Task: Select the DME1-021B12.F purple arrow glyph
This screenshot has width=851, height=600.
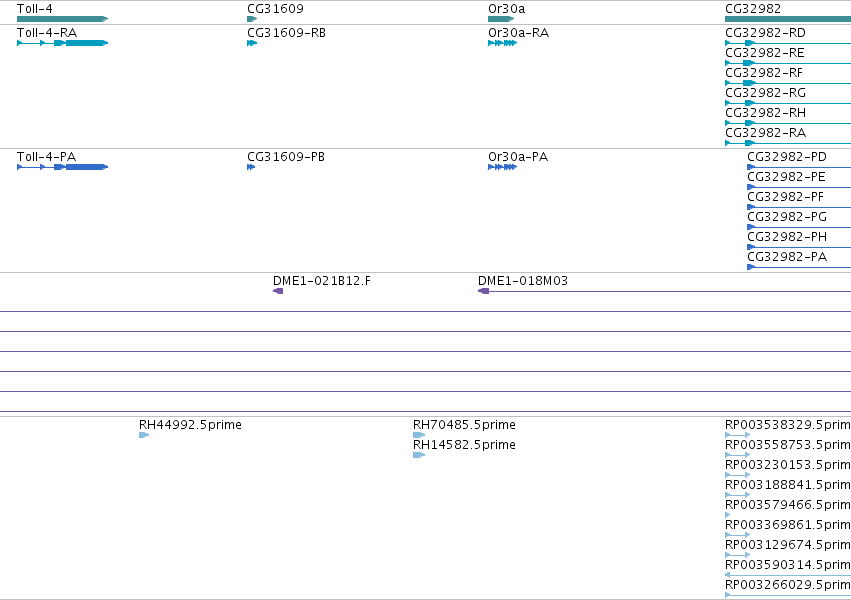Action: 278,291
